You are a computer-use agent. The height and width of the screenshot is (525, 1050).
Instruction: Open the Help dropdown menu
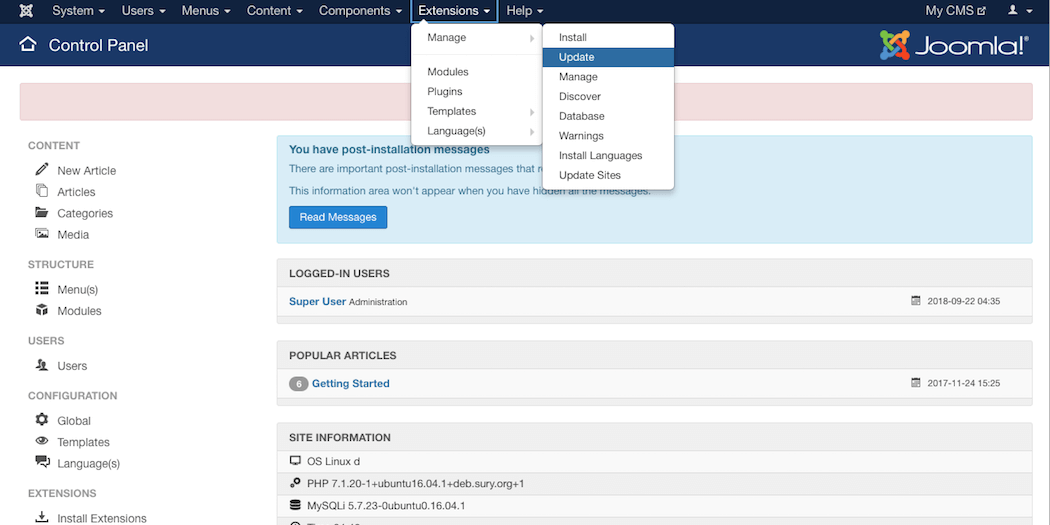524,11
